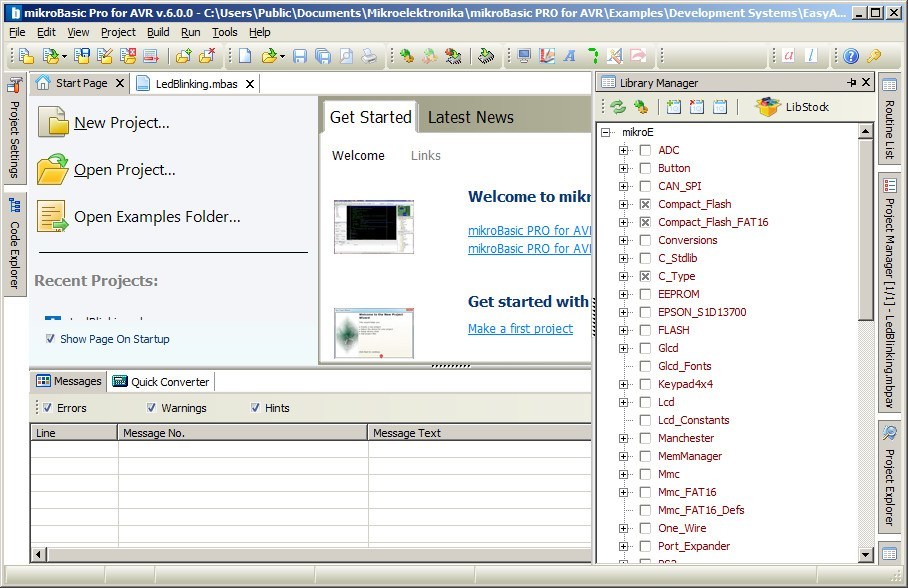The image size is (908, 588).
Task: Click the green refresh arrows in Library Manager
Action: [x=618, y=107]
